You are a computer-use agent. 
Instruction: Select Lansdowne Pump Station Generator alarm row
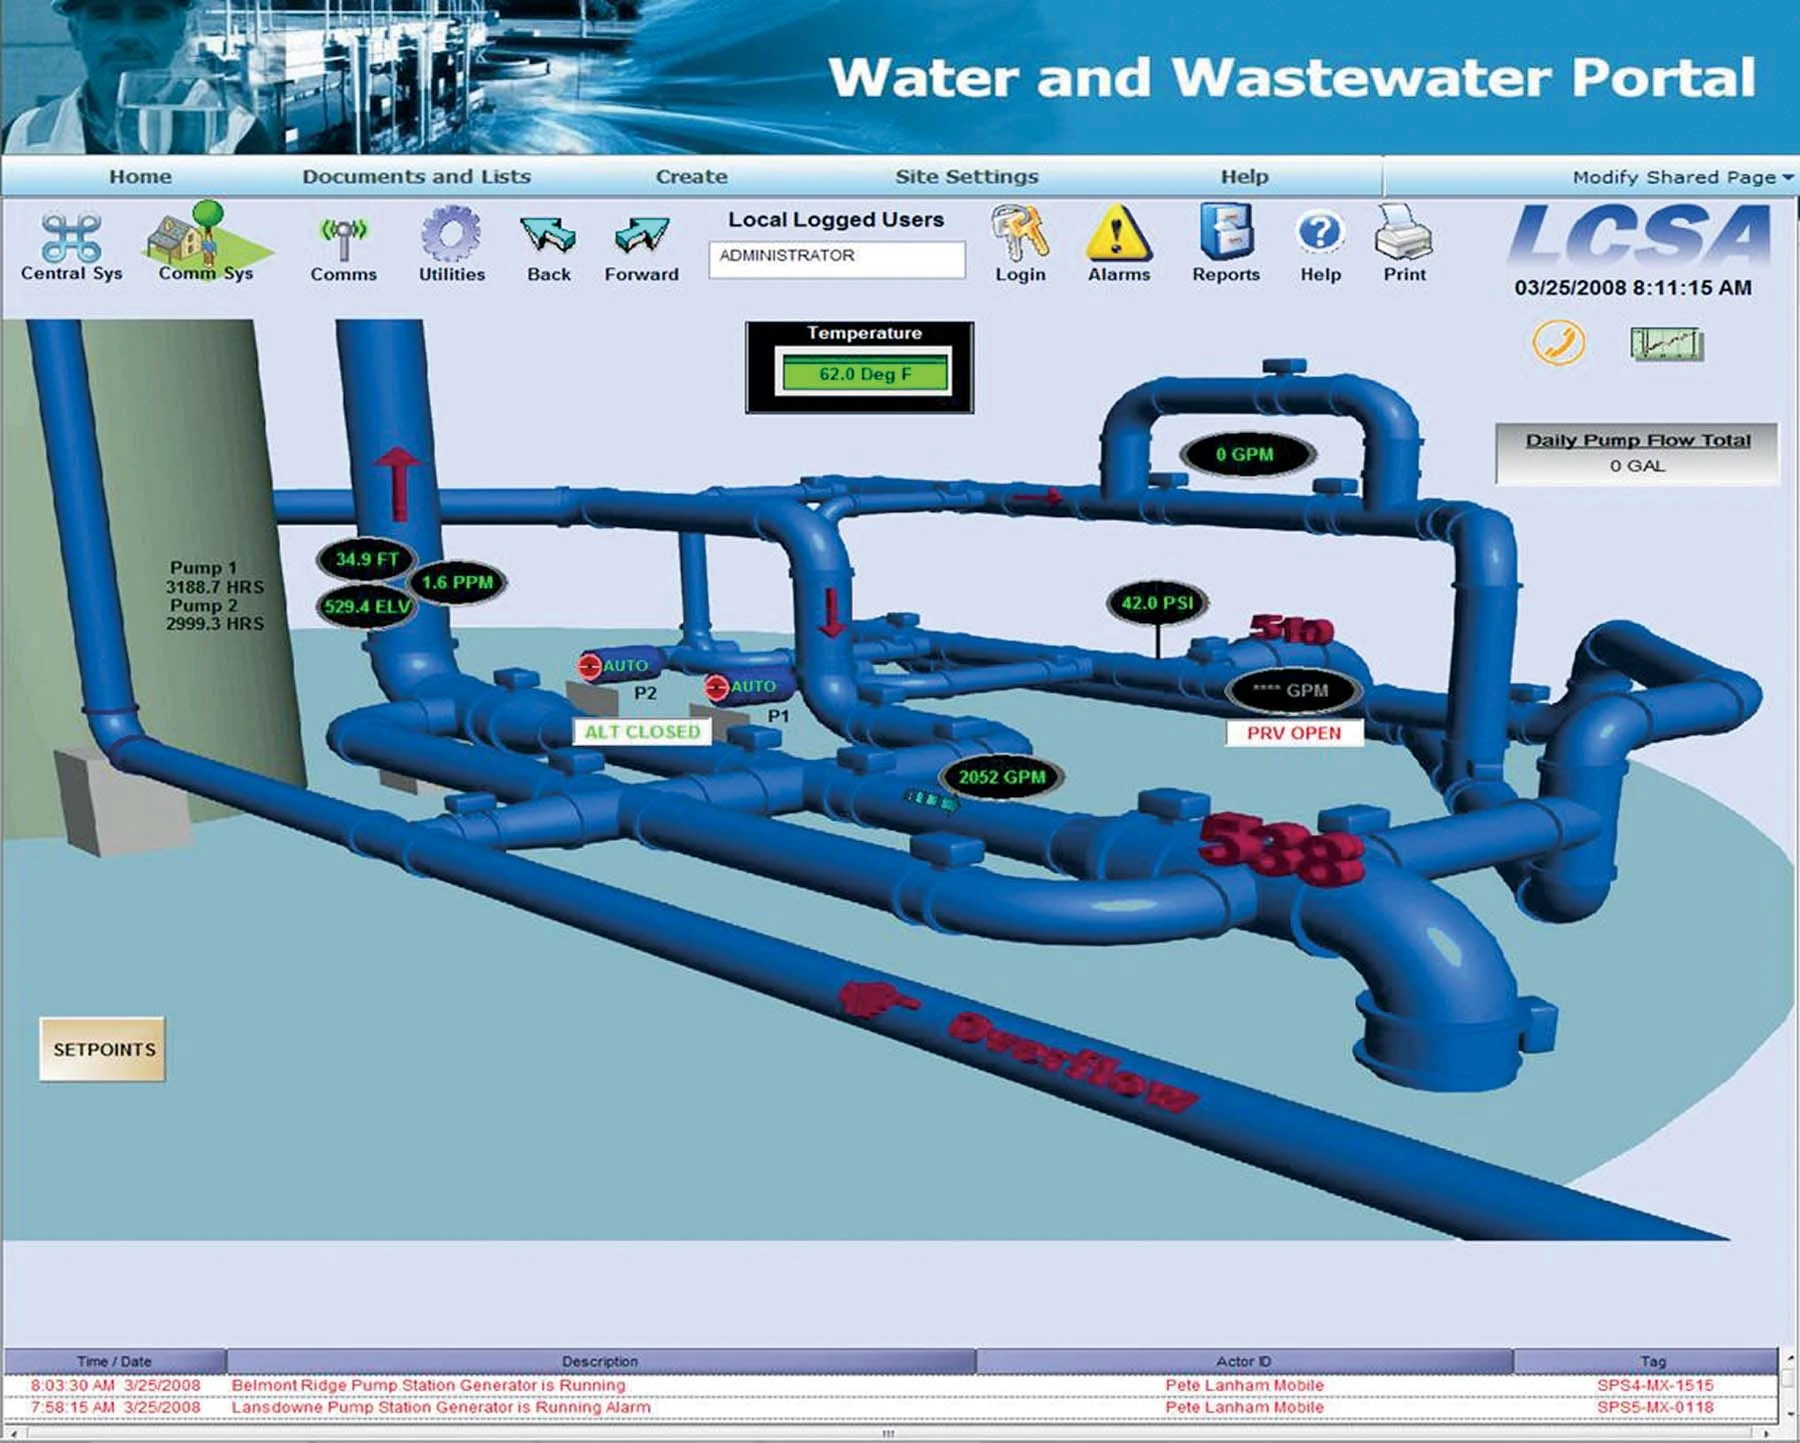point(890,1407)
